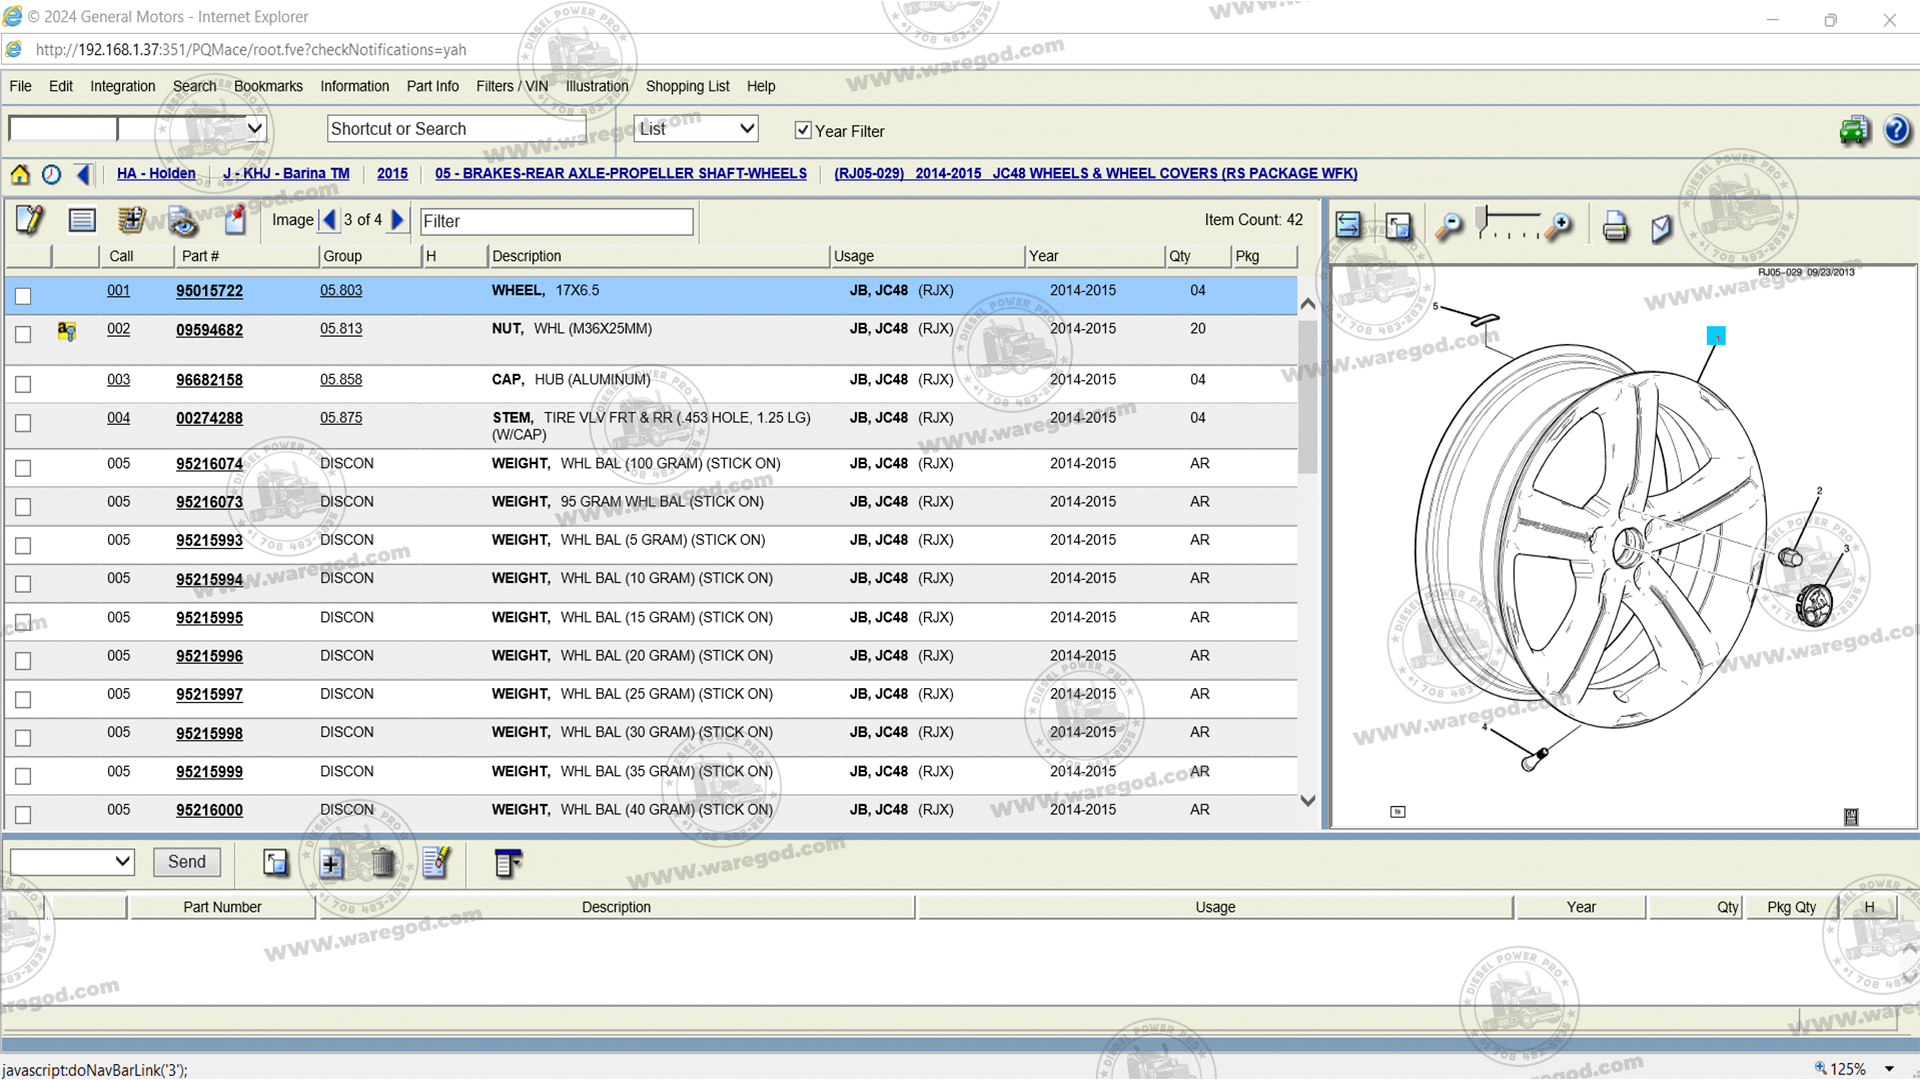Viewport: 1920px width, 1080px height.
Task: Click the home icon in breadcrumb bar
Action: (20, 175)
